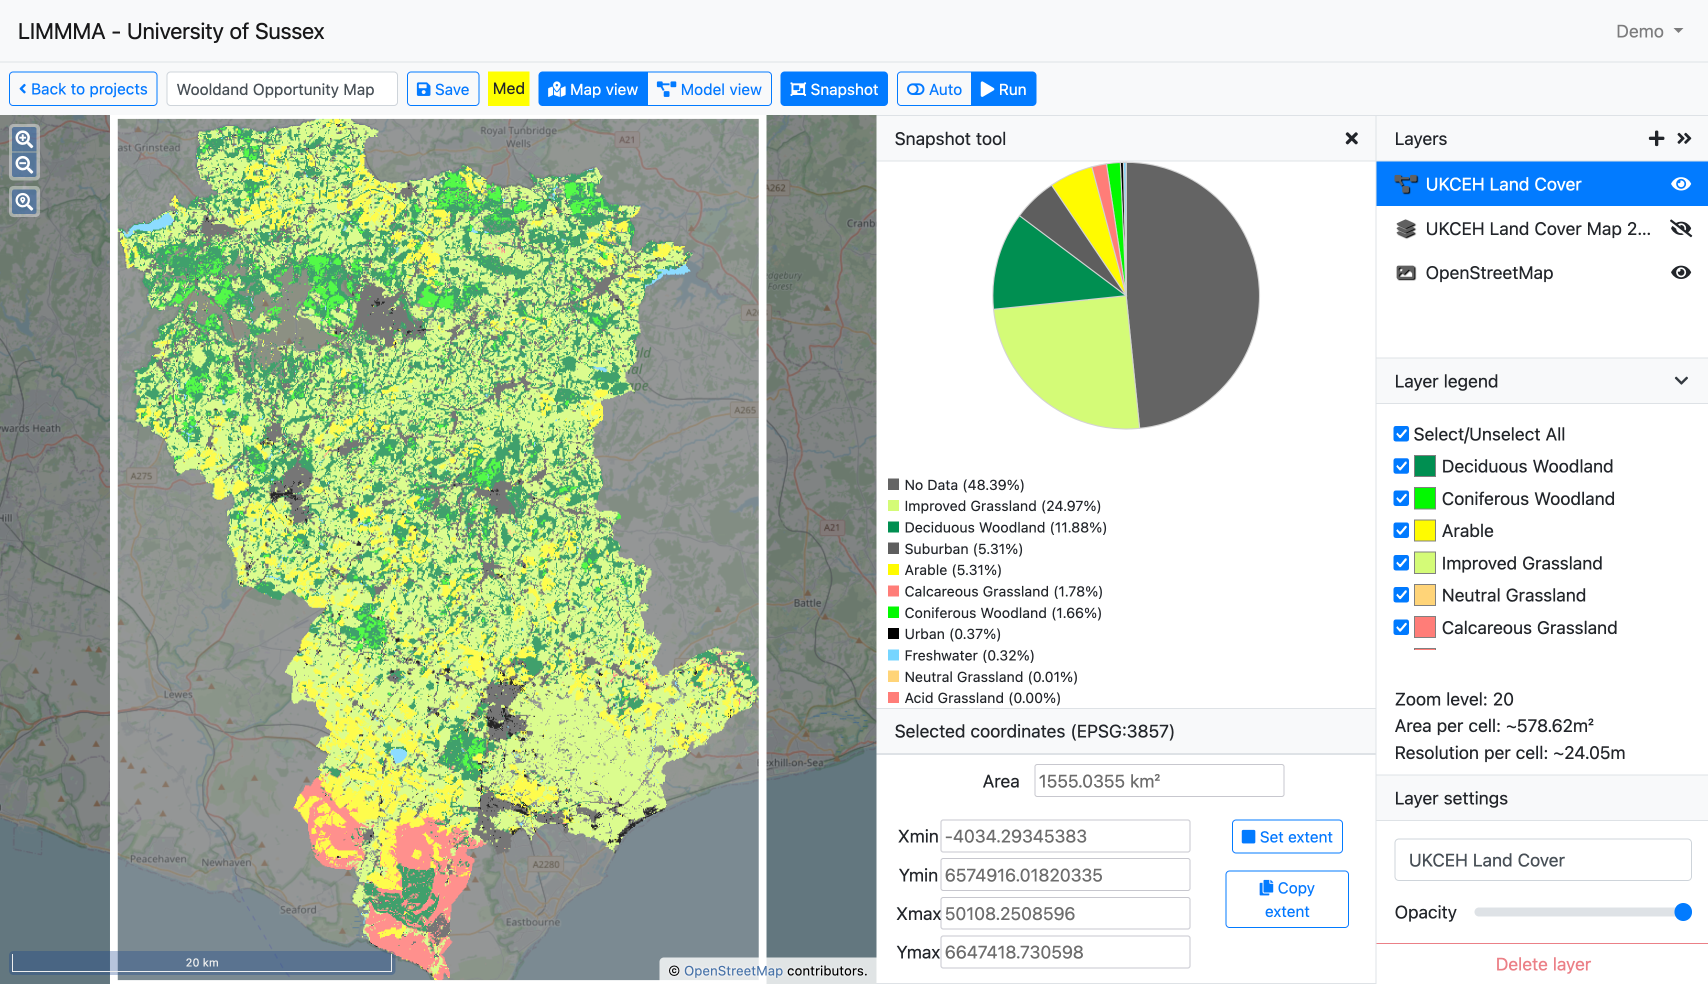Screen dimensions: 1708x984
Task: Click the Delete layer link
Action: point(1542,964)
